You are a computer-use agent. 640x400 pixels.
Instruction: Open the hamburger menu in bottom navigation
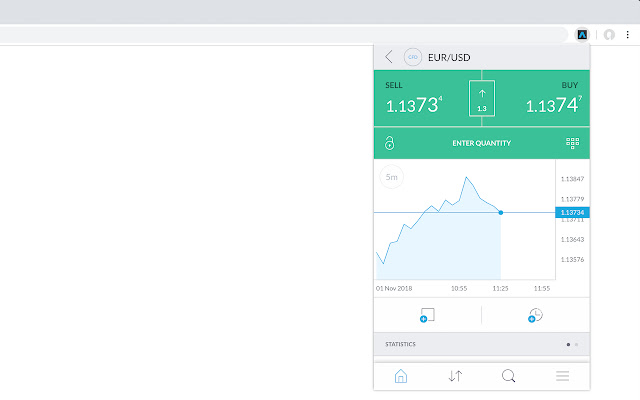coord(562,376)
